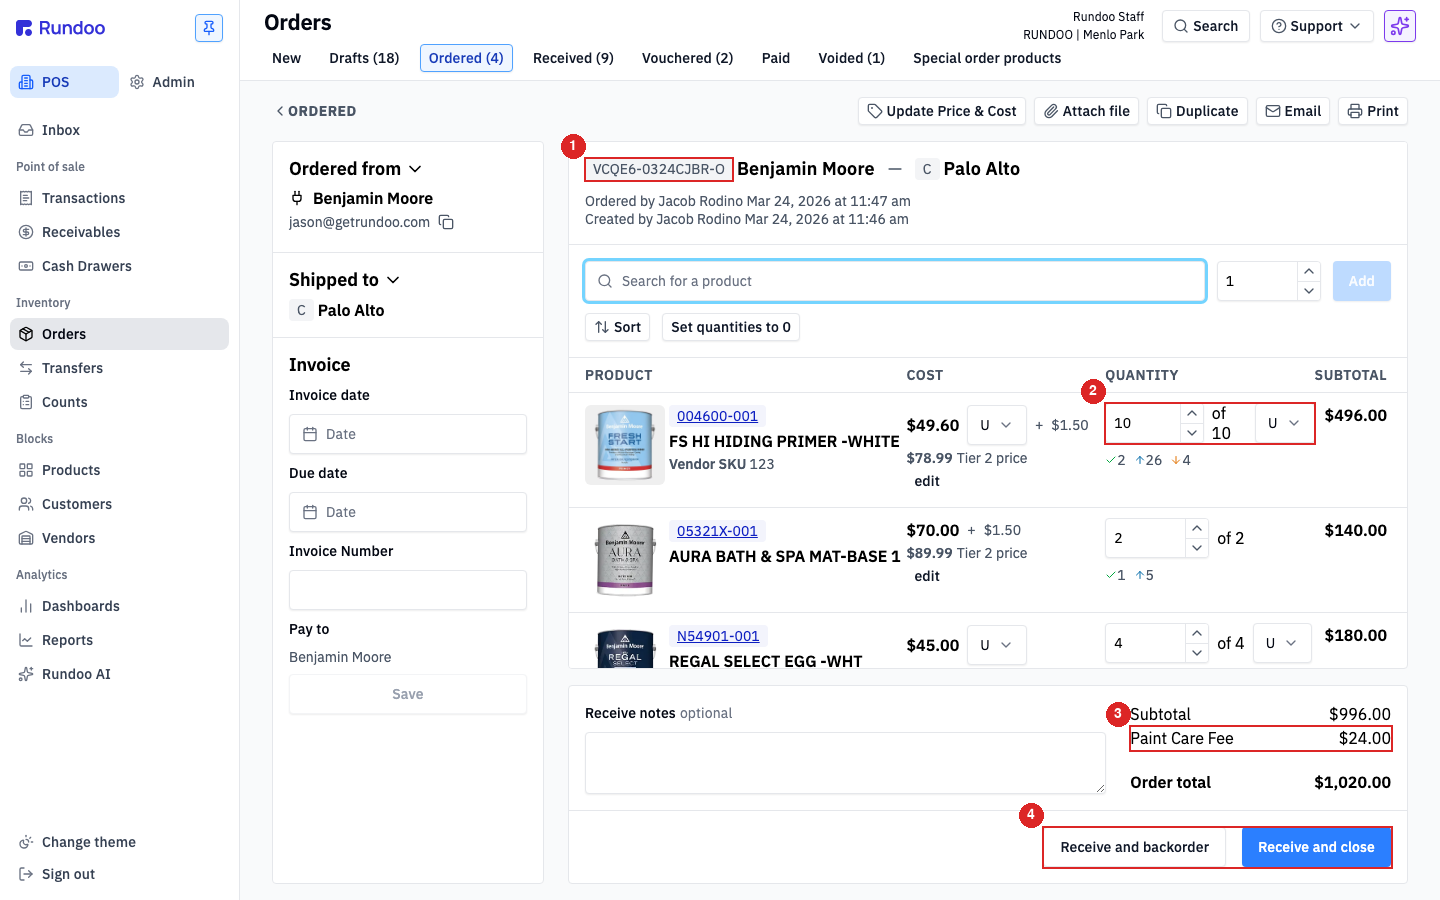Open the Vouchered (2) tab
The width and height of the screenshot is (1440, 900).
click(x=687, y=58)
